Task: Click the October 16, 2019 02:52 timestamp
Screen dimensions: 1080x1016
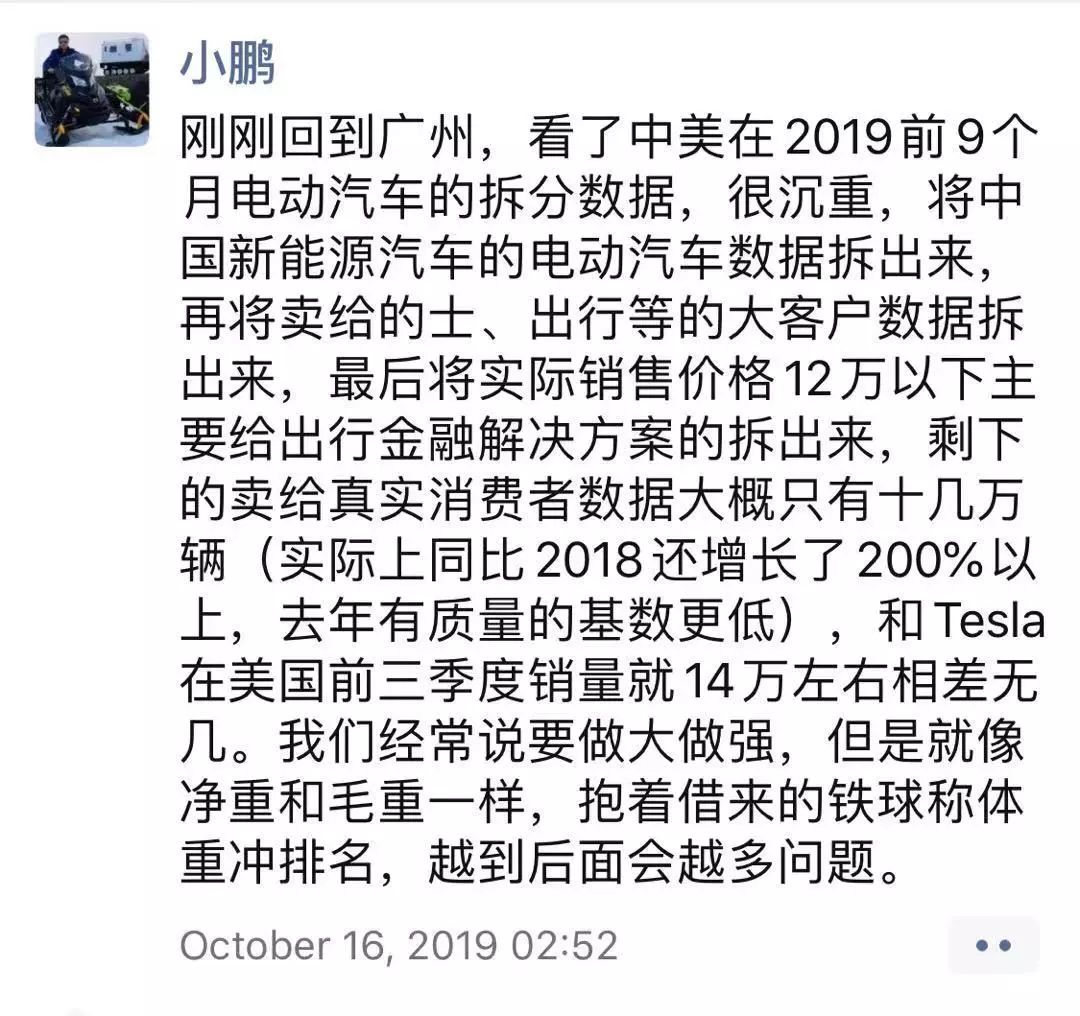Action: [399, 945]
